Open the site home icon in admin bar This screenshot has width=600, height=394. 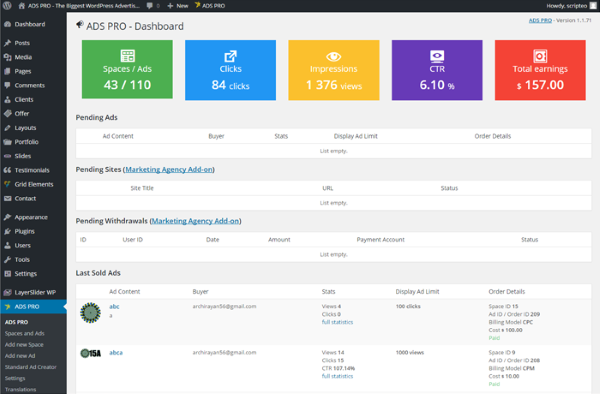(x=22, y=6)
